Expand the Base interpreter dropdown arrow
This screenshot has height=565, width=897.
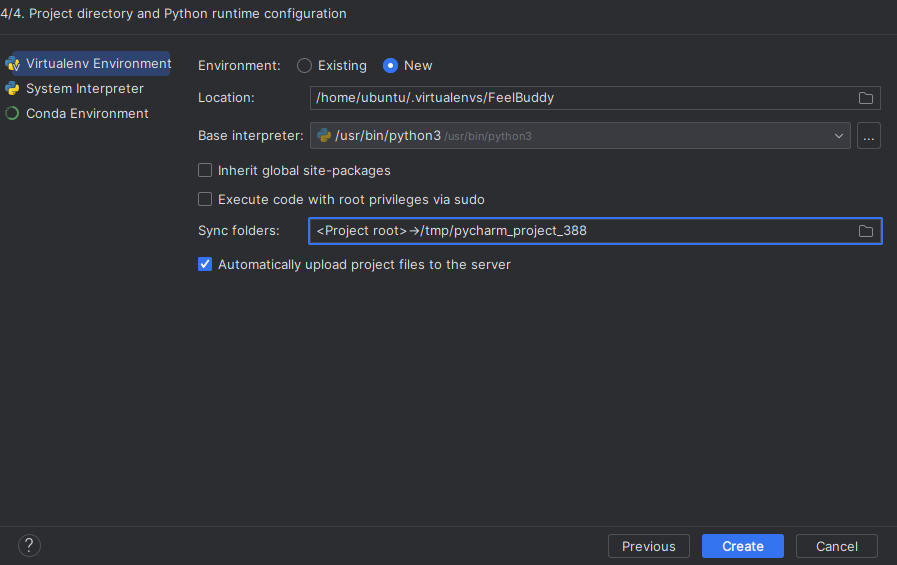pyautogui.click(x=839, y=136)
